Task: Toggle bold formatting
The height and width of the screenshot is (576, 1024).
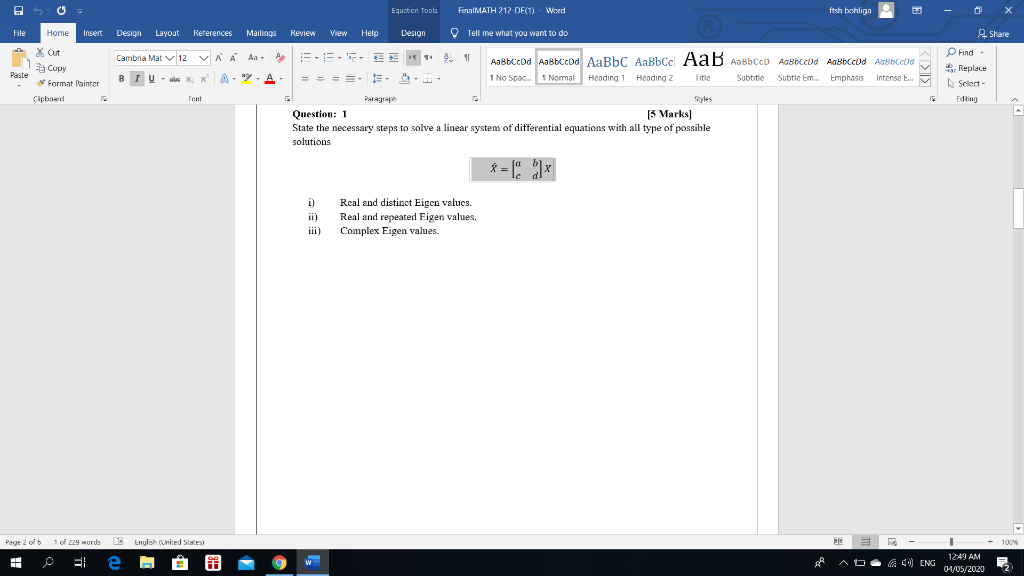Action: click(x=120, y=78)
